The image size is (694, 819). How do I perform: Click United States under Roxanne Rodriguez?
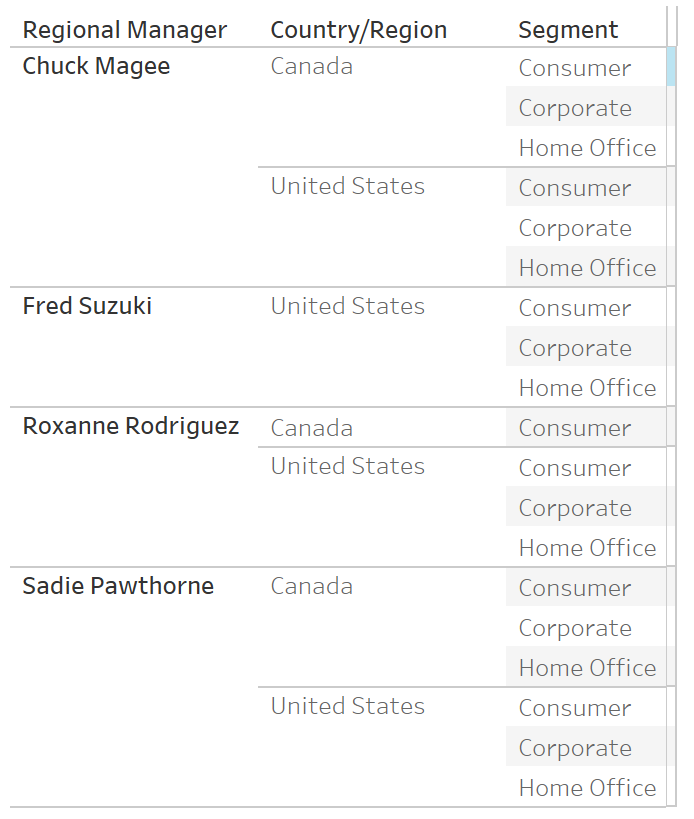(348, 466)
